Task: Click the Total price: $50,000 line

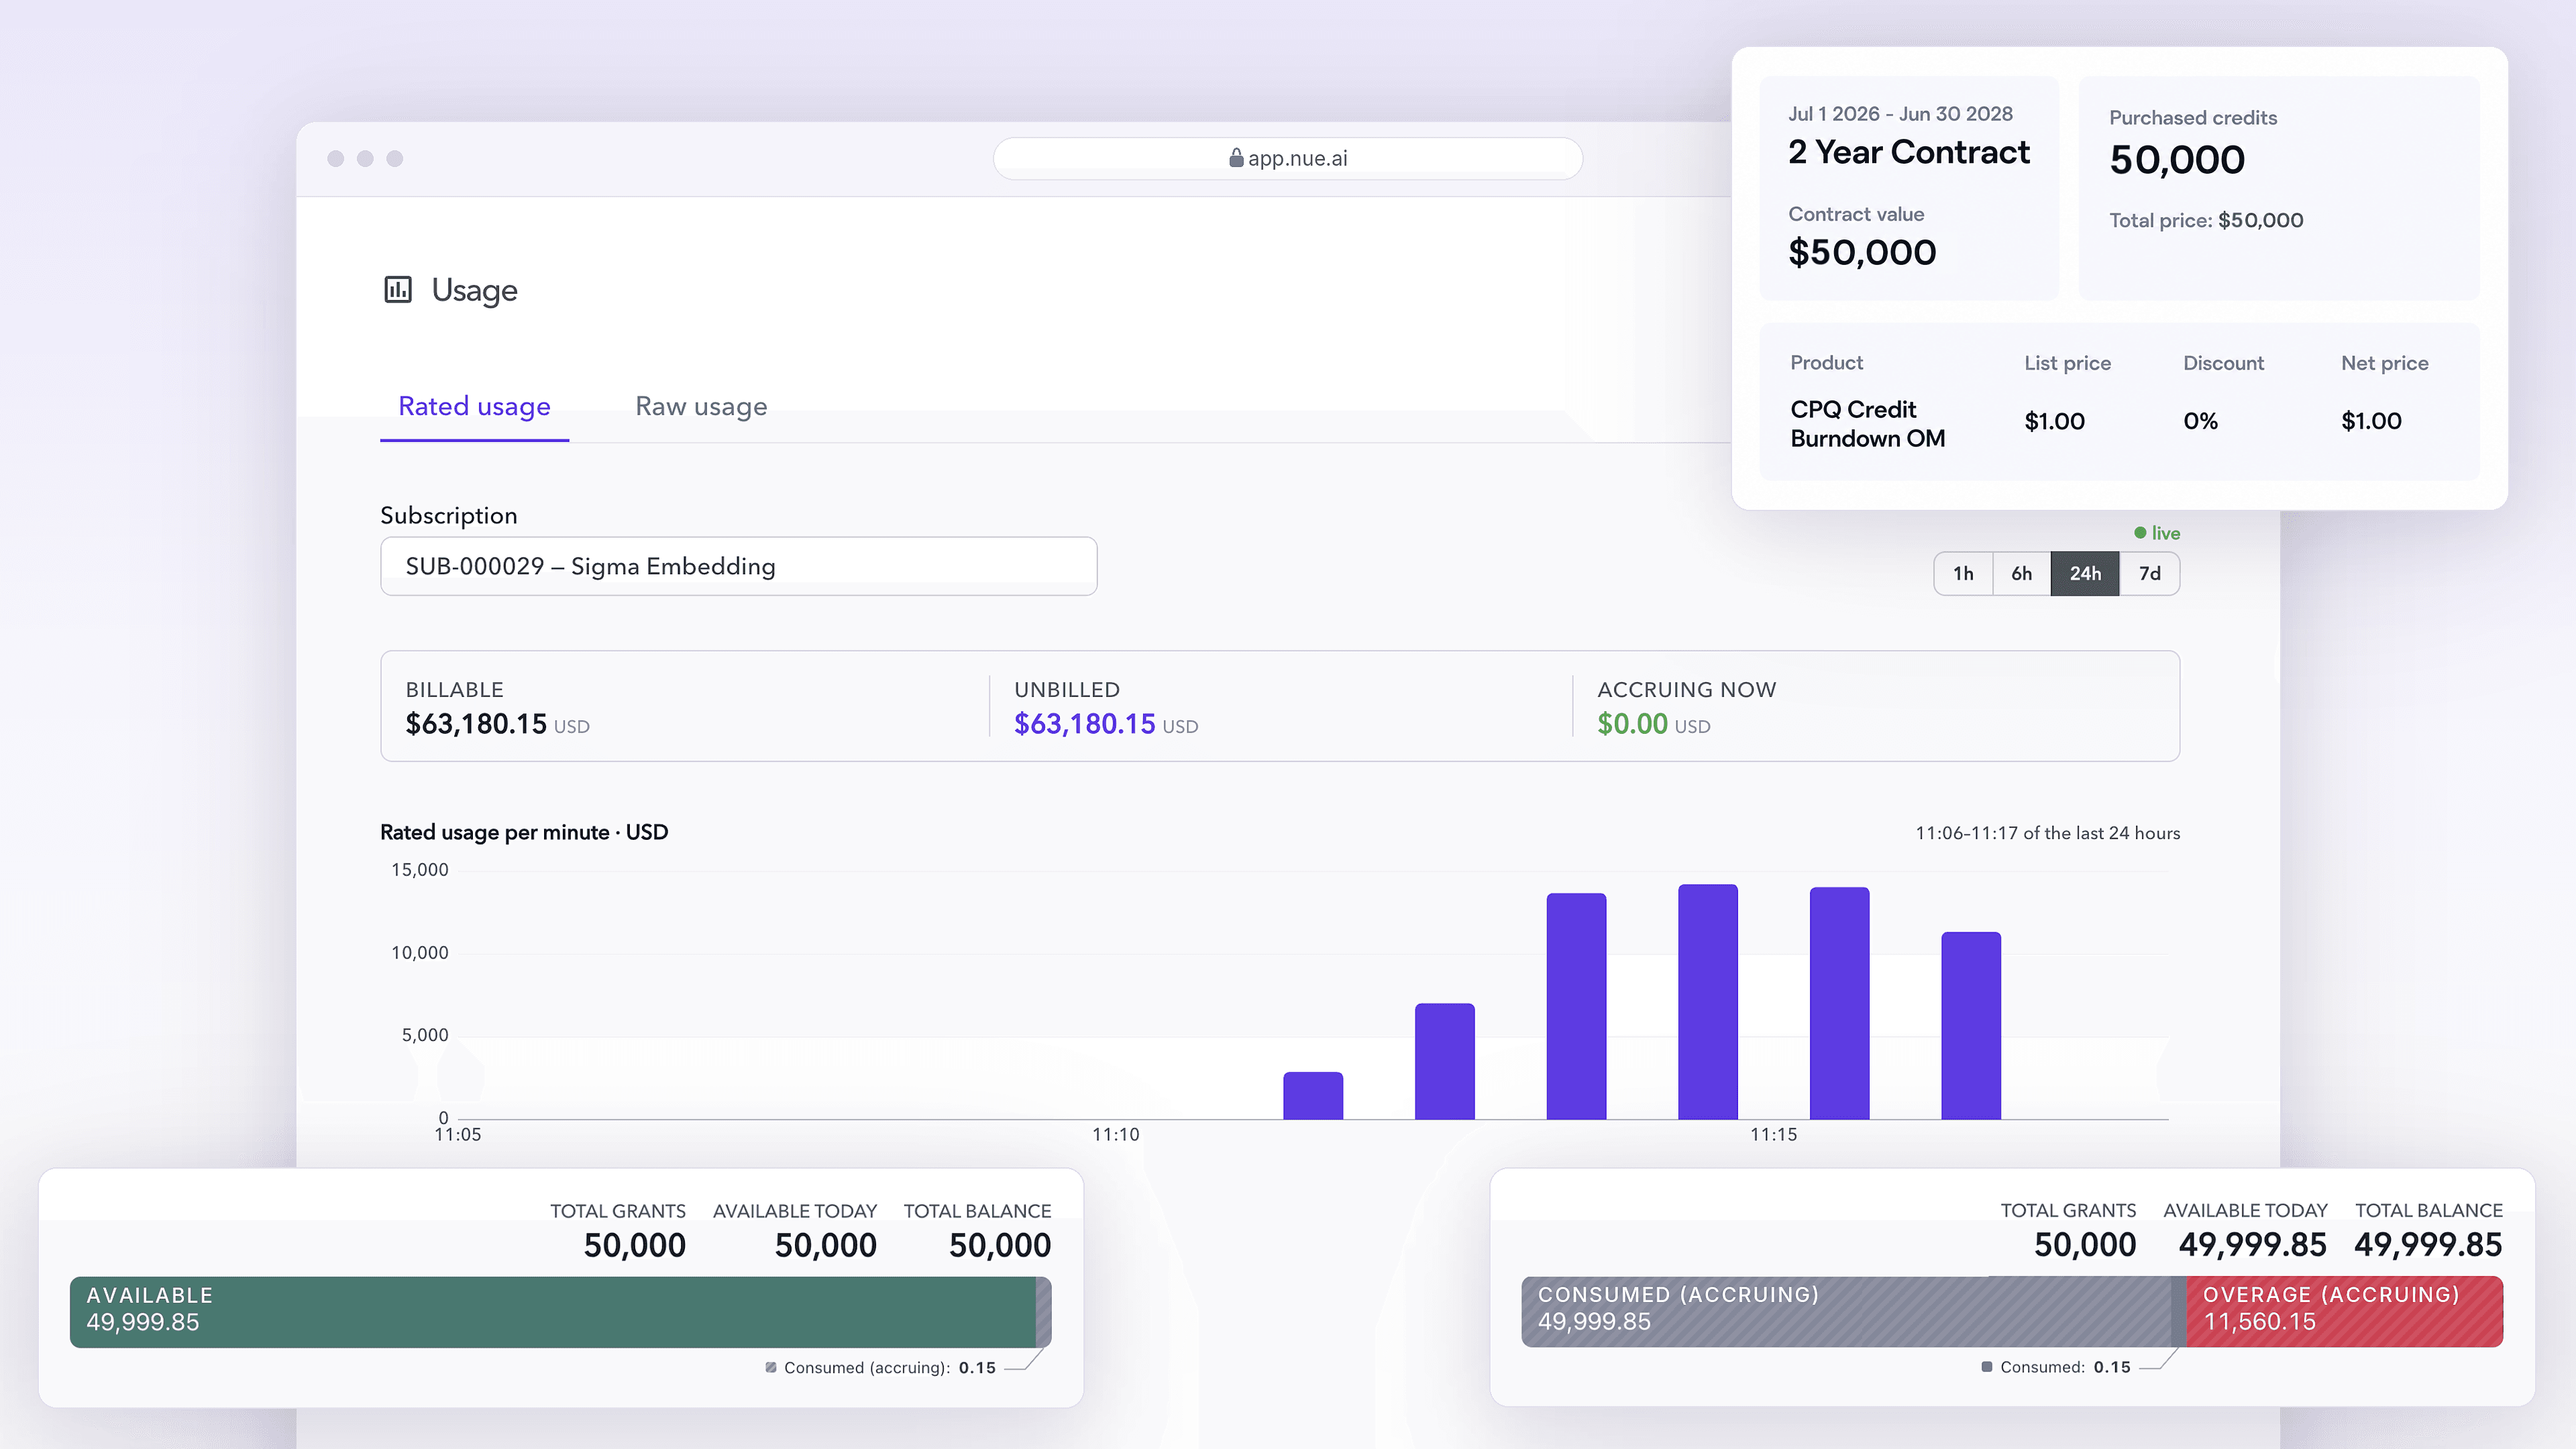Action: coord(2206,220)
